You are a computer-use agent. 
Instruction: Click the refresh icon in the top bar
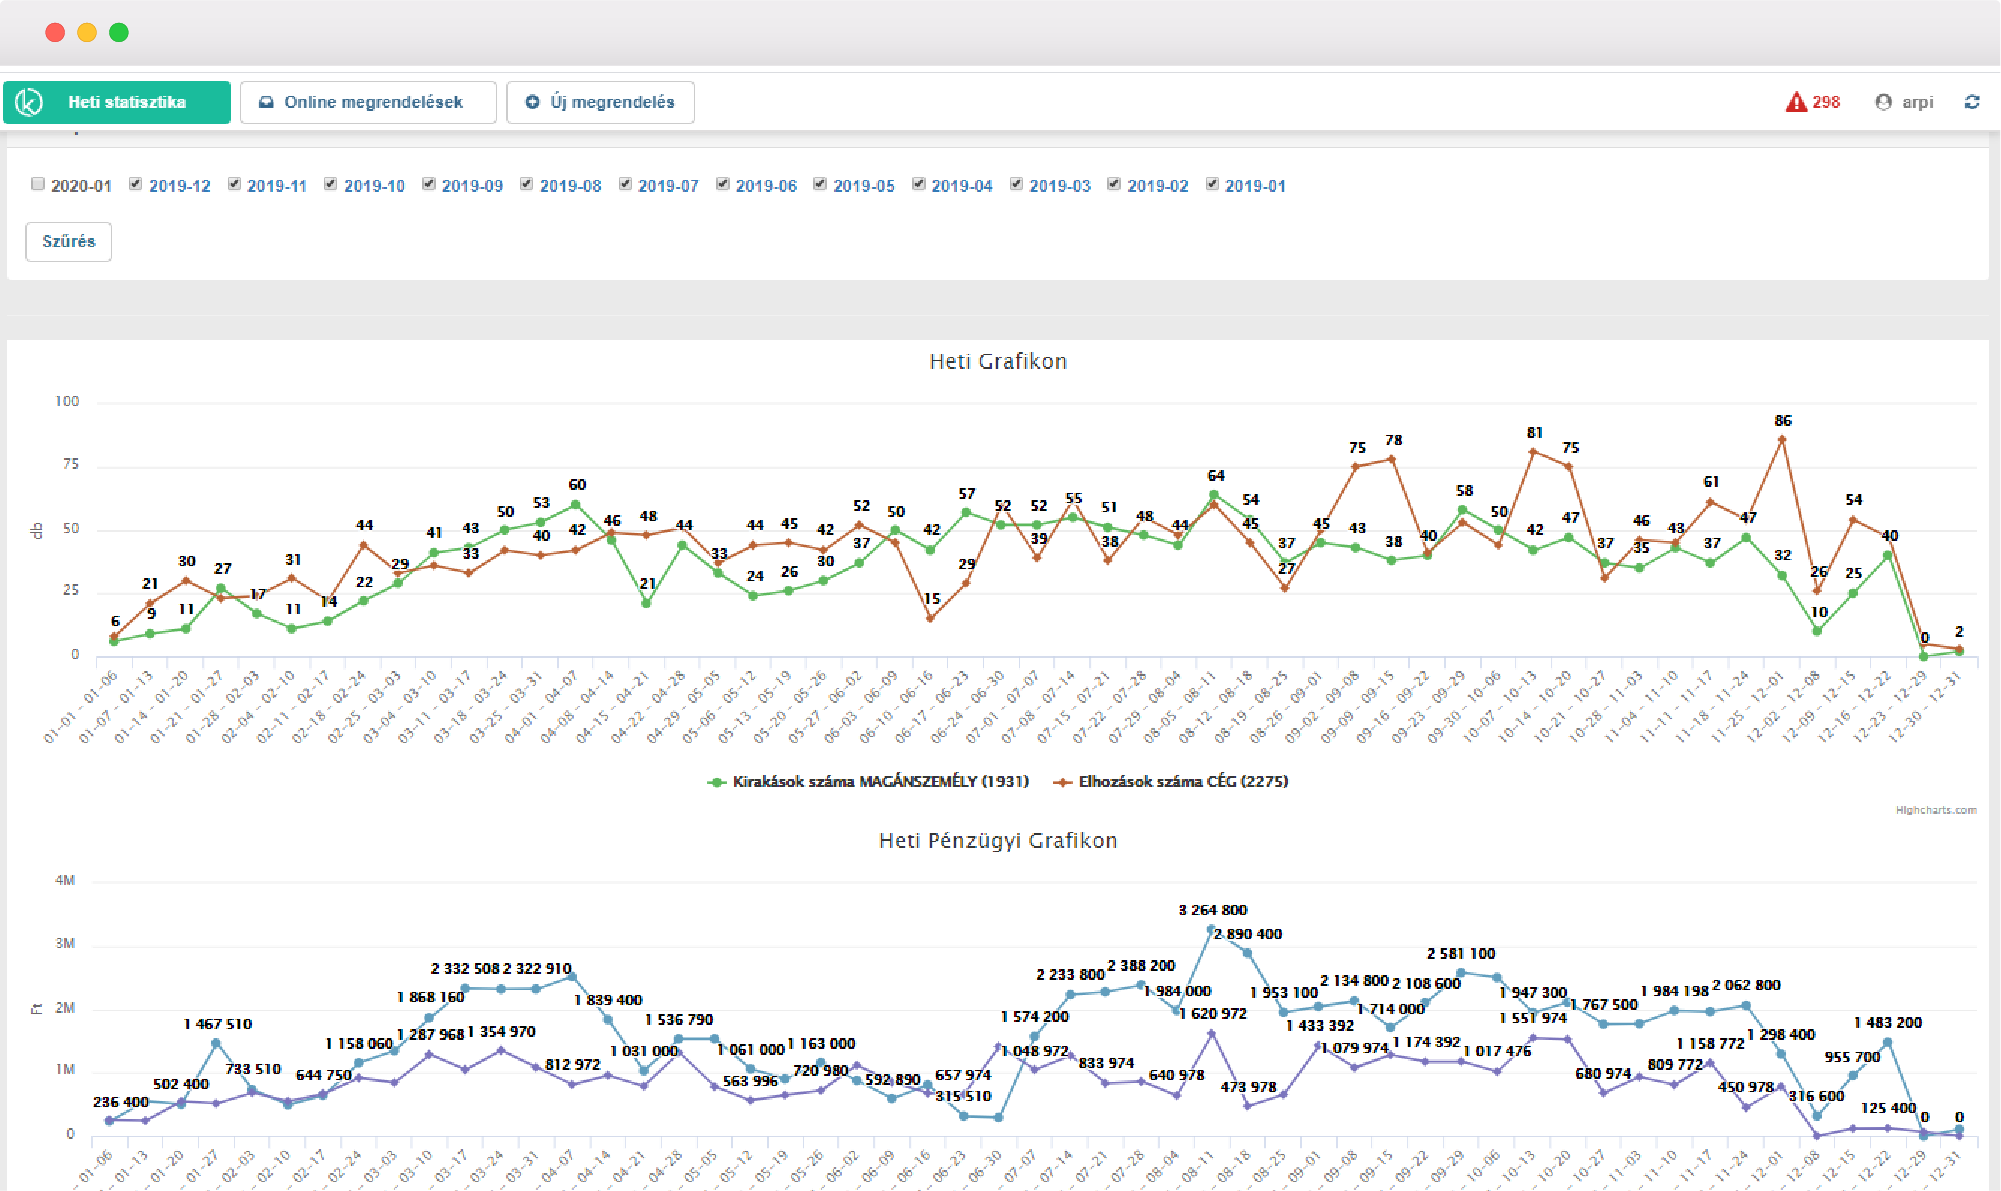[x=1972, y=102]
